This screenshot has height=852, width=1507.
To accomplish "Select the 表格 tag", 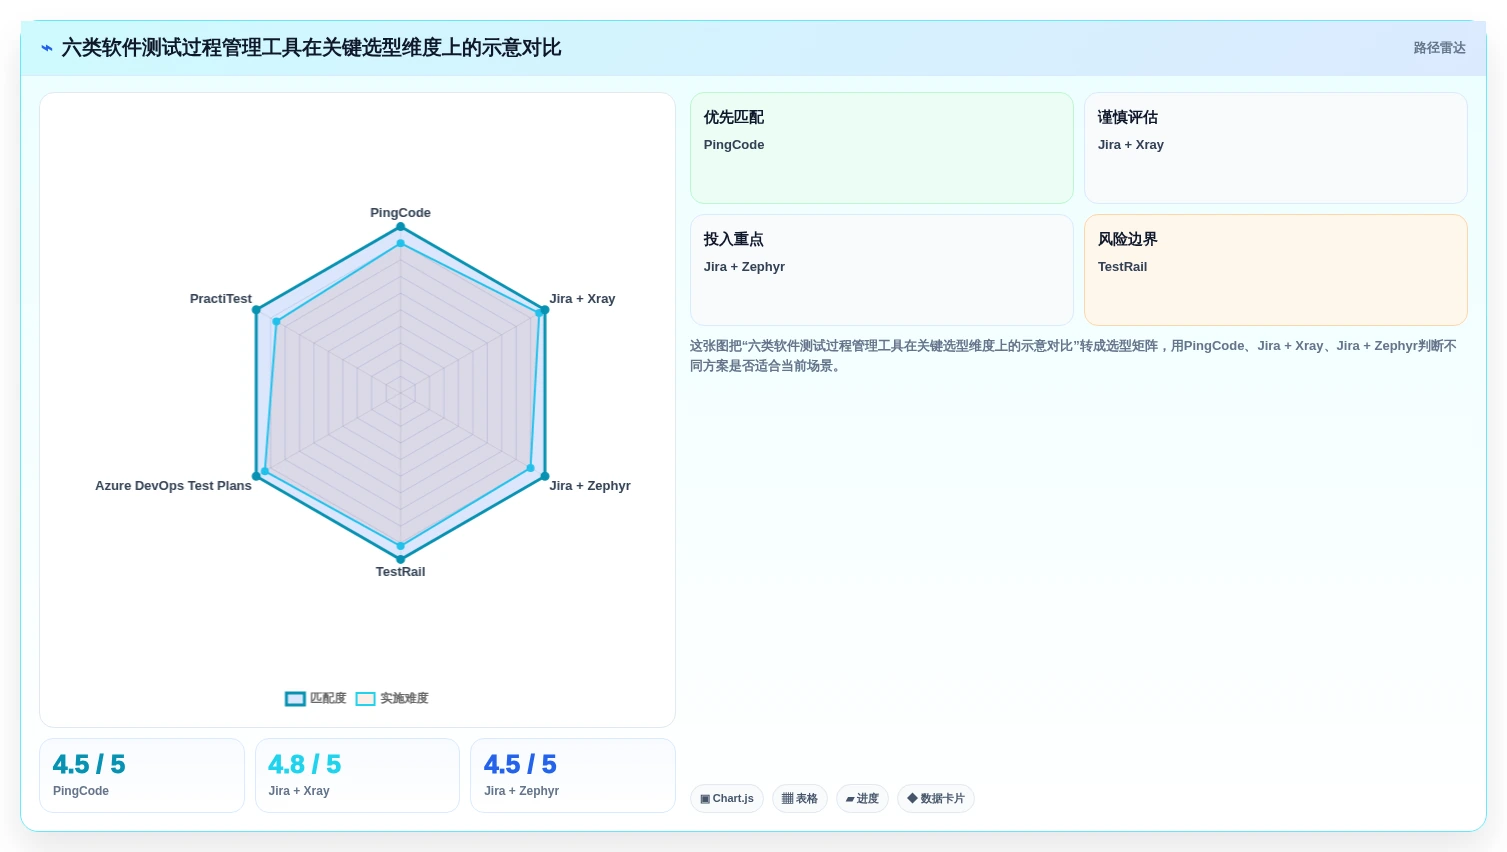I will pyautogui.click(x=800, y=799).
